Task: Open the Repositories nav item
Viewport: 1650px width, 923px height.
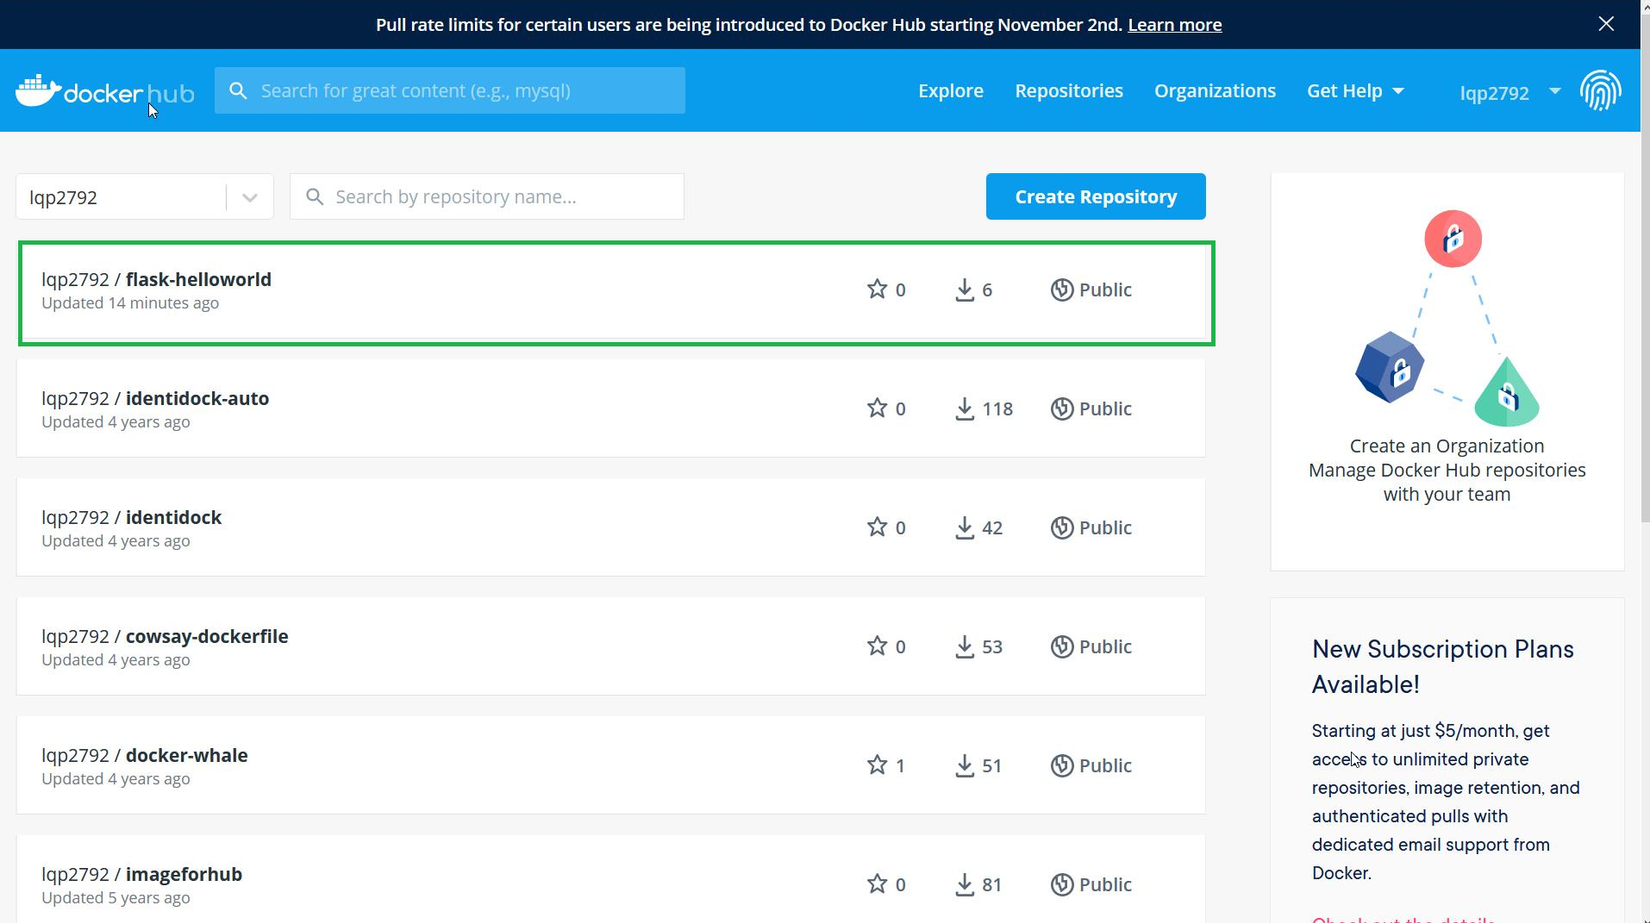Action: tap(1068, 91)
